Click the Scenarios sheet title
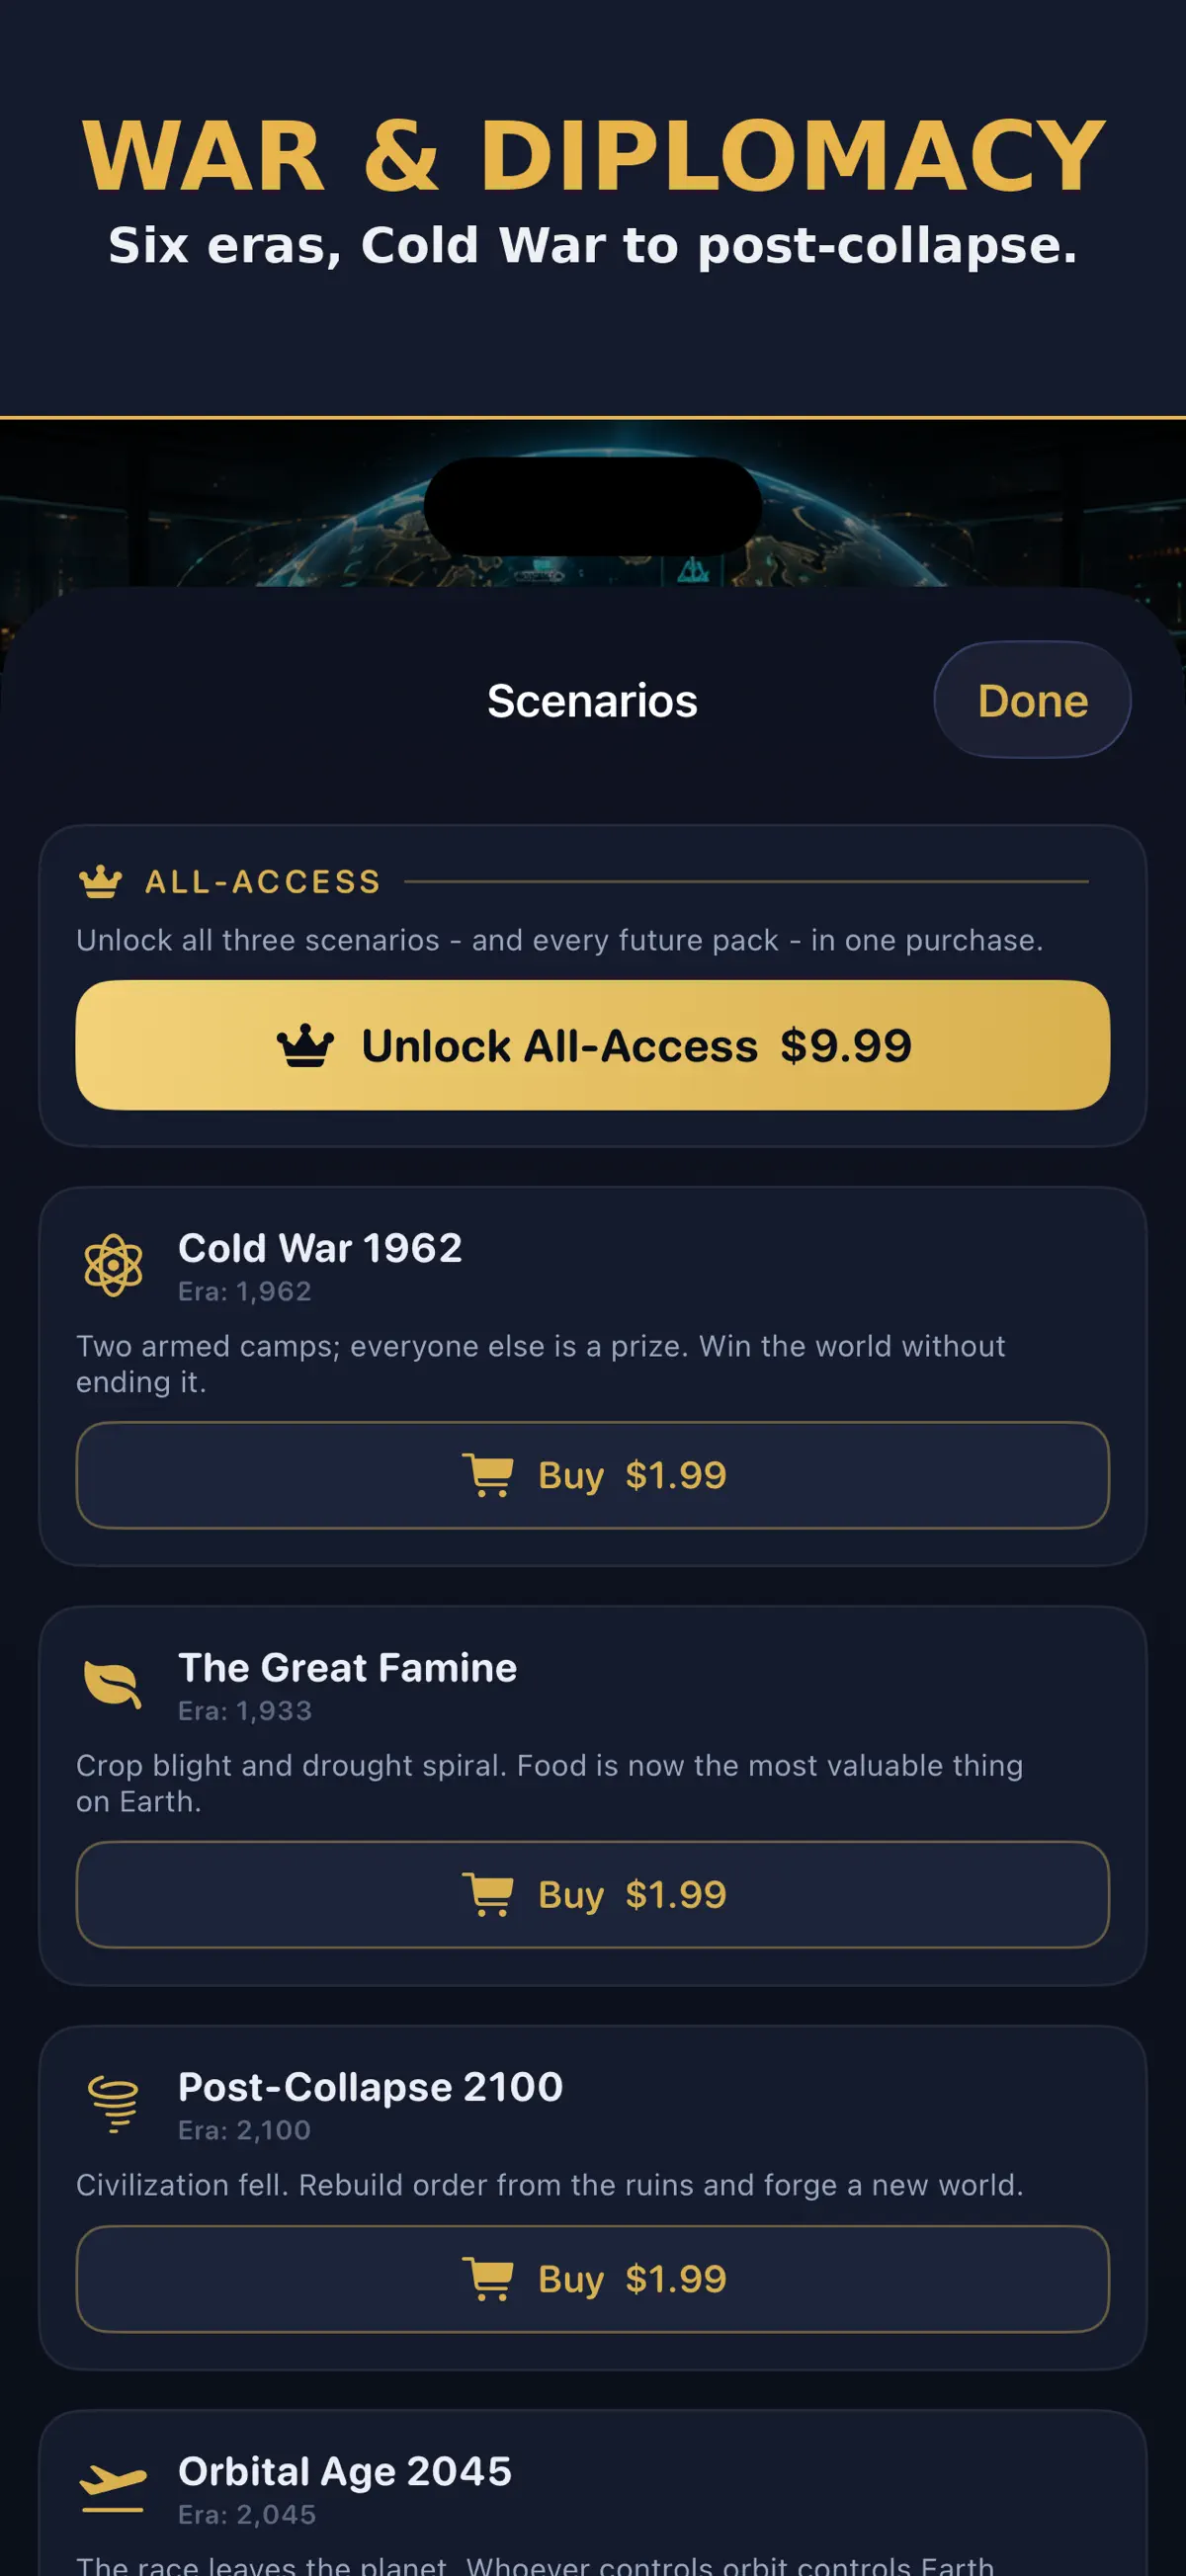Viewport: 1186px width, 2576px height. click(592, 701)
